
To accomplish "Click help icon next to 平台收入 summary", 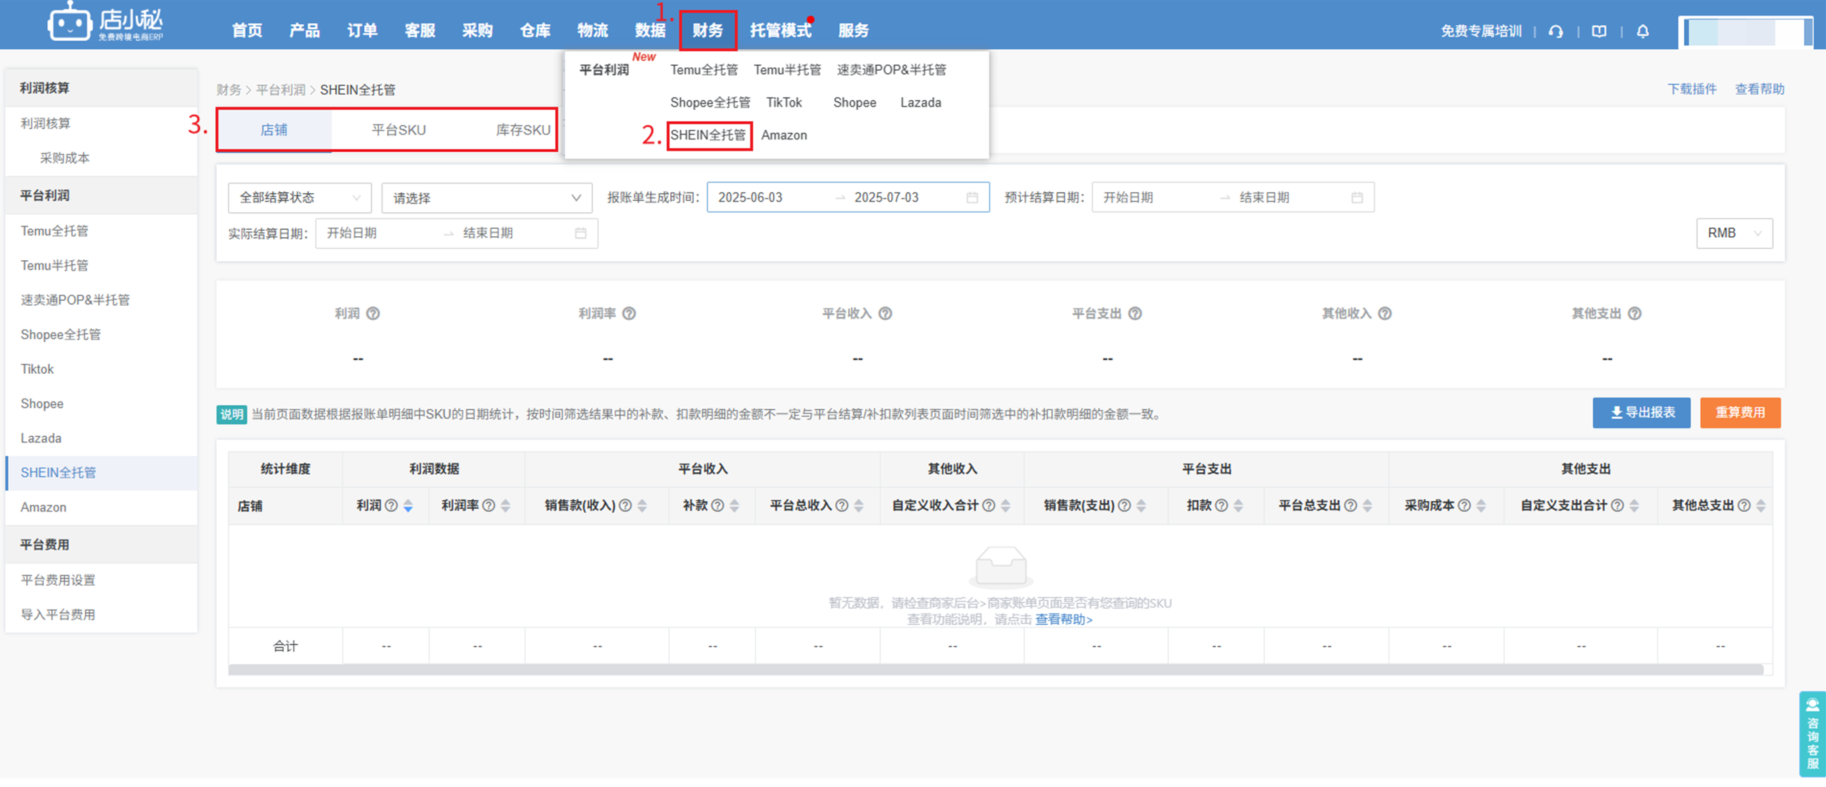I will [x=885, y=313].
